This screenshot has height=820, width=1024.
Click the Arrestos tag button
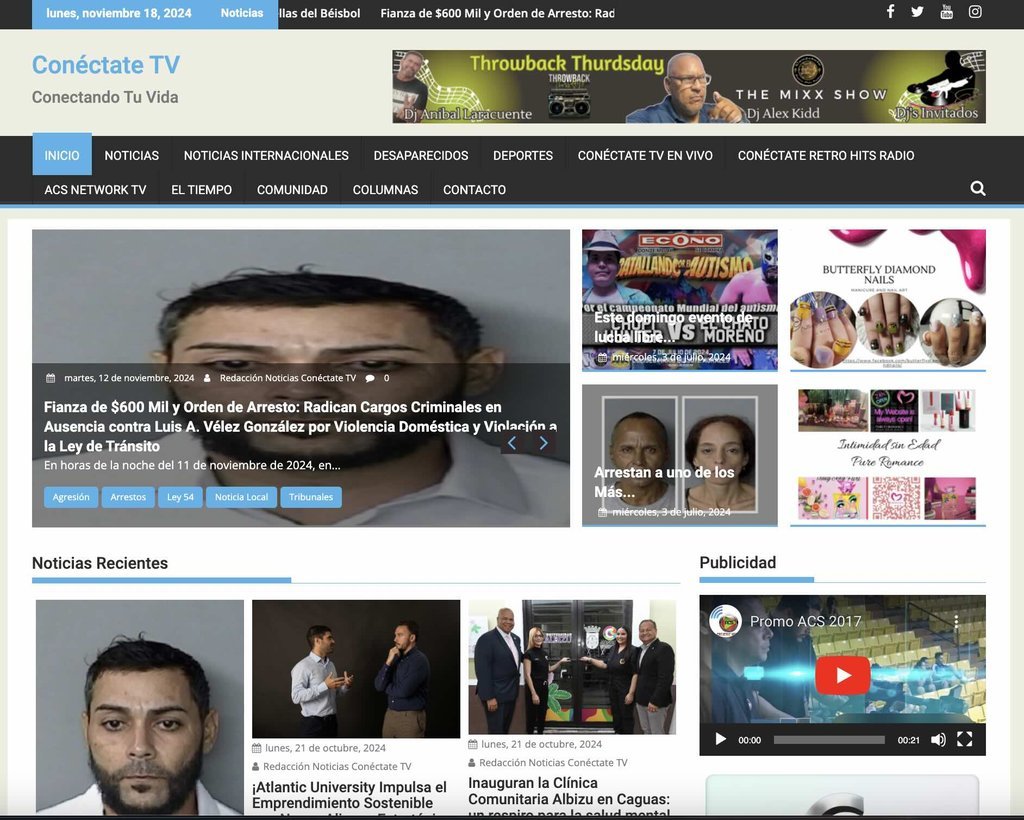[129, 497]
